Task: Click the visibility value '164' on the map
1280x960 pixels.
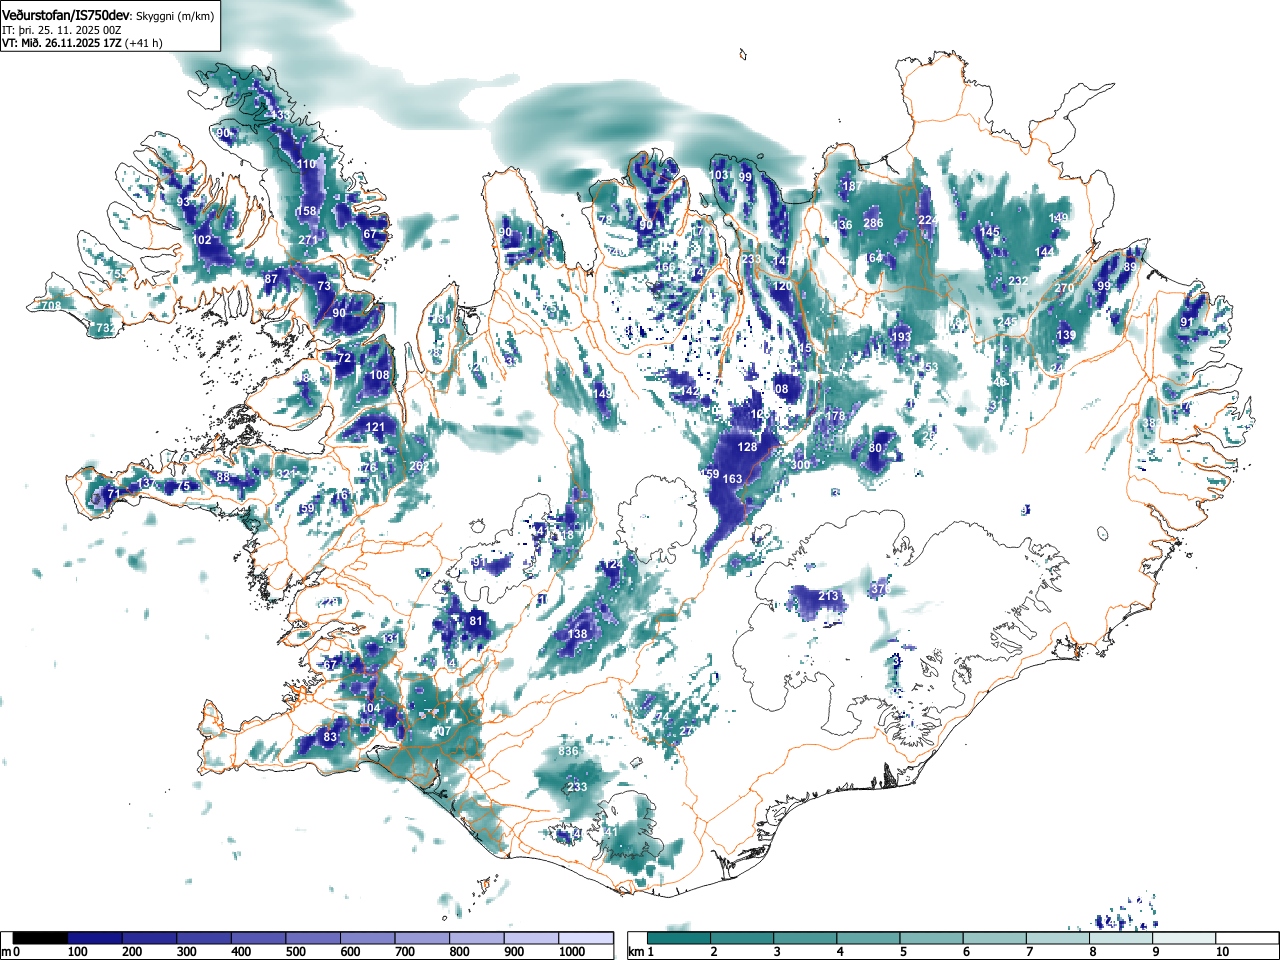Action: tap(875, 258)
